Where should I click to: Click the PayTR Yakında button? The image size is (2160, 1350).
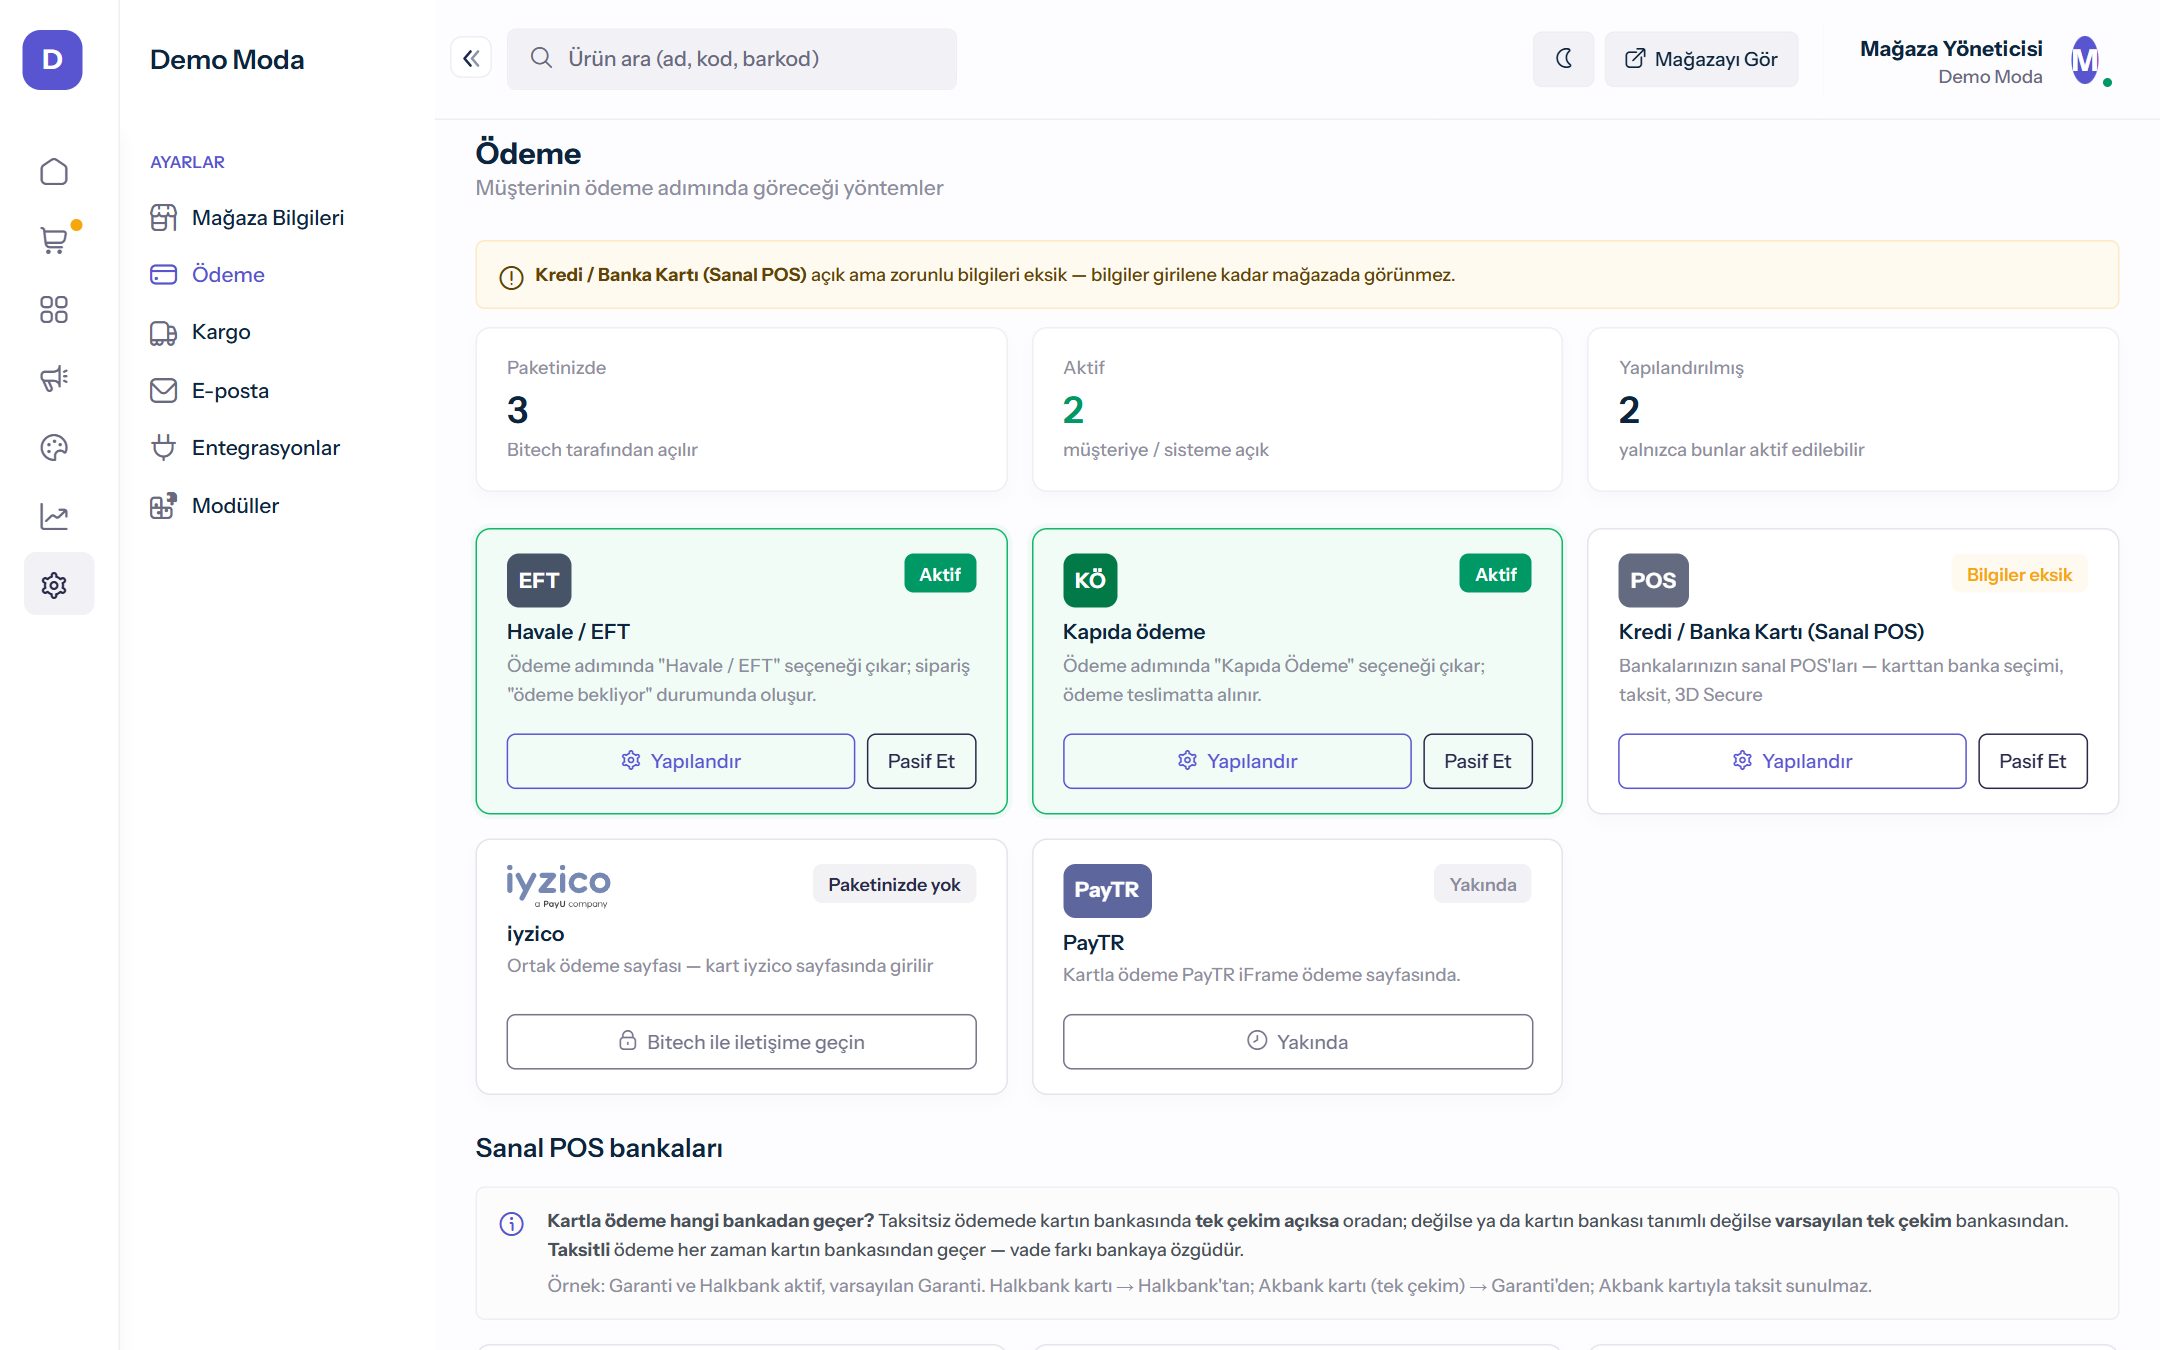(1297, 1042)
